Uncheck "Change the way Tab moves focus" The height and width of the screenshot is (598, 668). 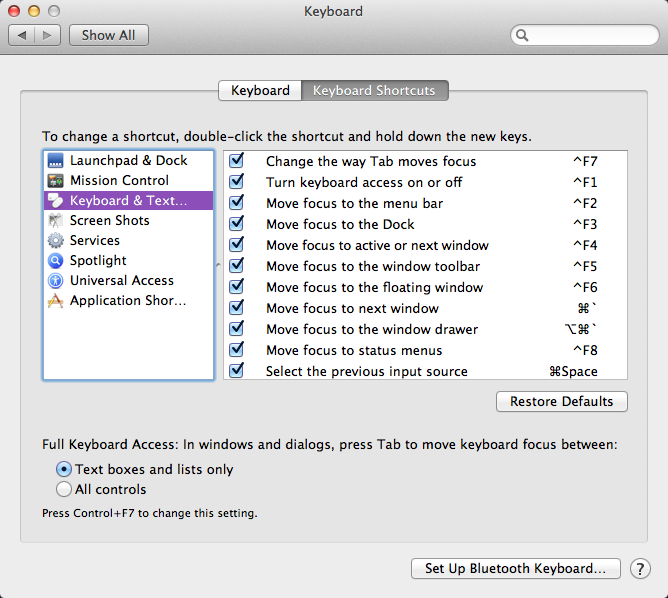(x=237, y=161)
